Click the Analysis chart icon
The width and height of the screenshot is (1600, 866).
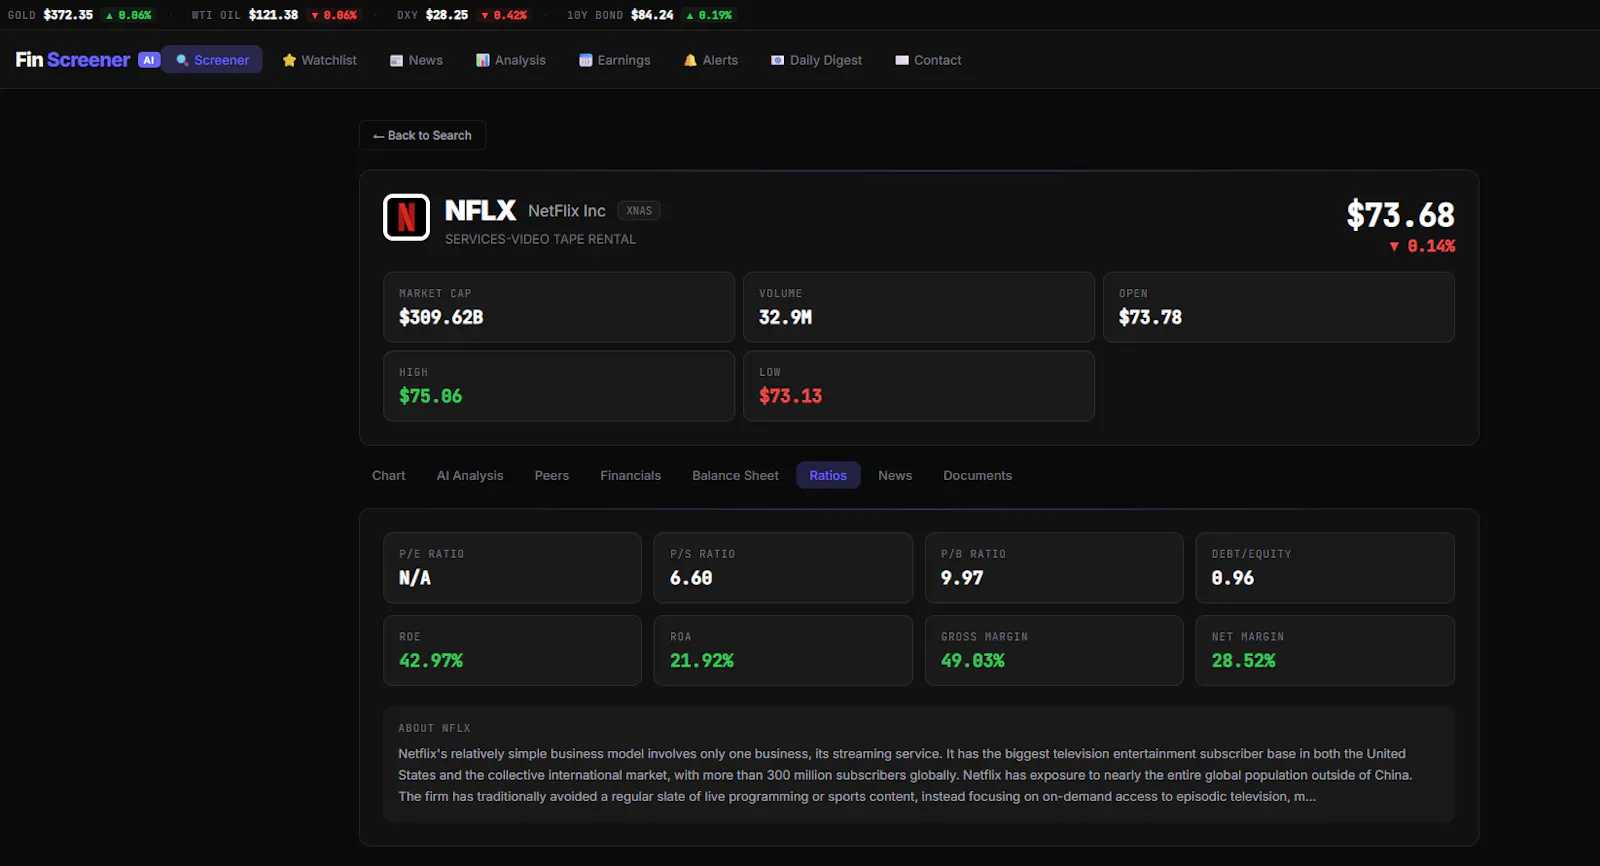[483, 60]
